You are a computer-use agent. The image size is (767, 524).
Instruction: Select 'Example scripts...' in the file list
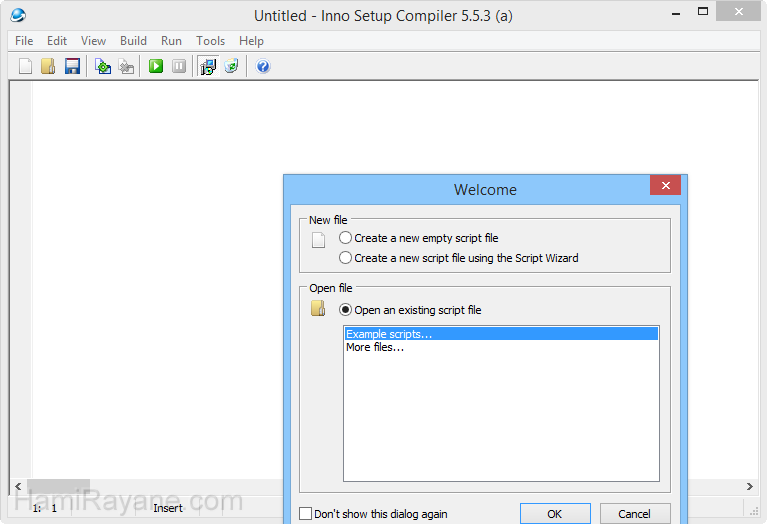point(501,334)
